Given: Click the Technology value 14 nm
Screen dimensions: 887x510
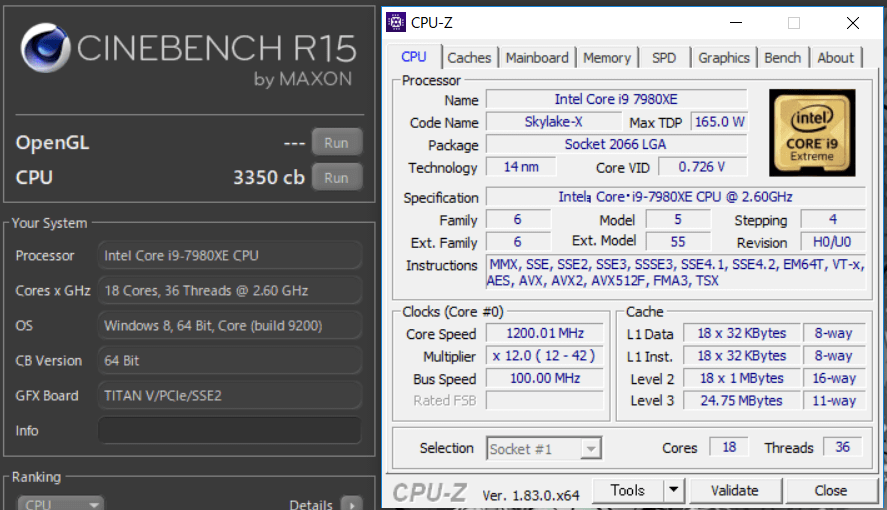Looking at the screenshot, I should (x=521, y=167).
